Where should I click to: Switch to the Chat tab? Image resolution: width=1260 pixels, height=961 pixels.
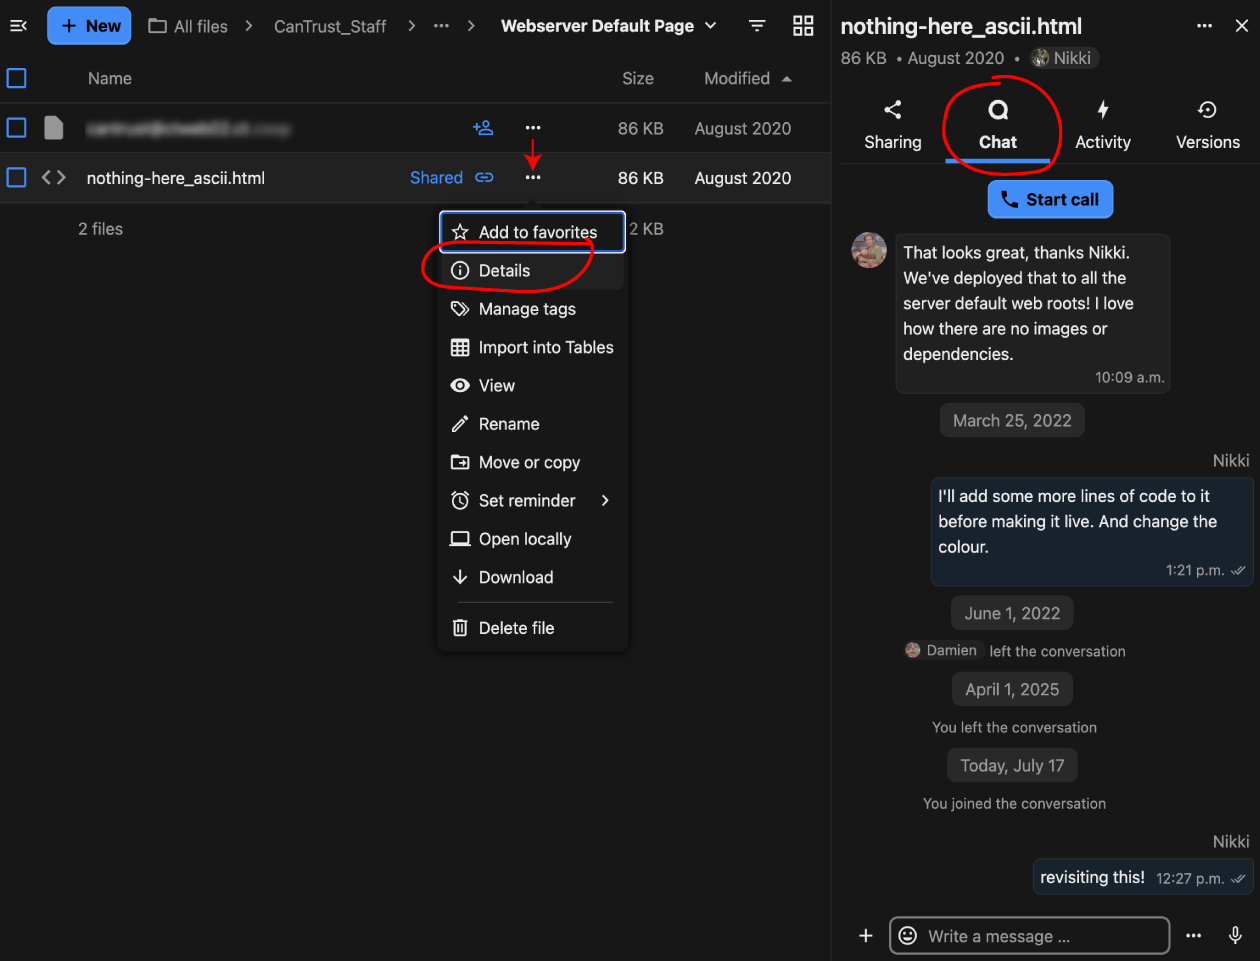click(x=998, y=125)
